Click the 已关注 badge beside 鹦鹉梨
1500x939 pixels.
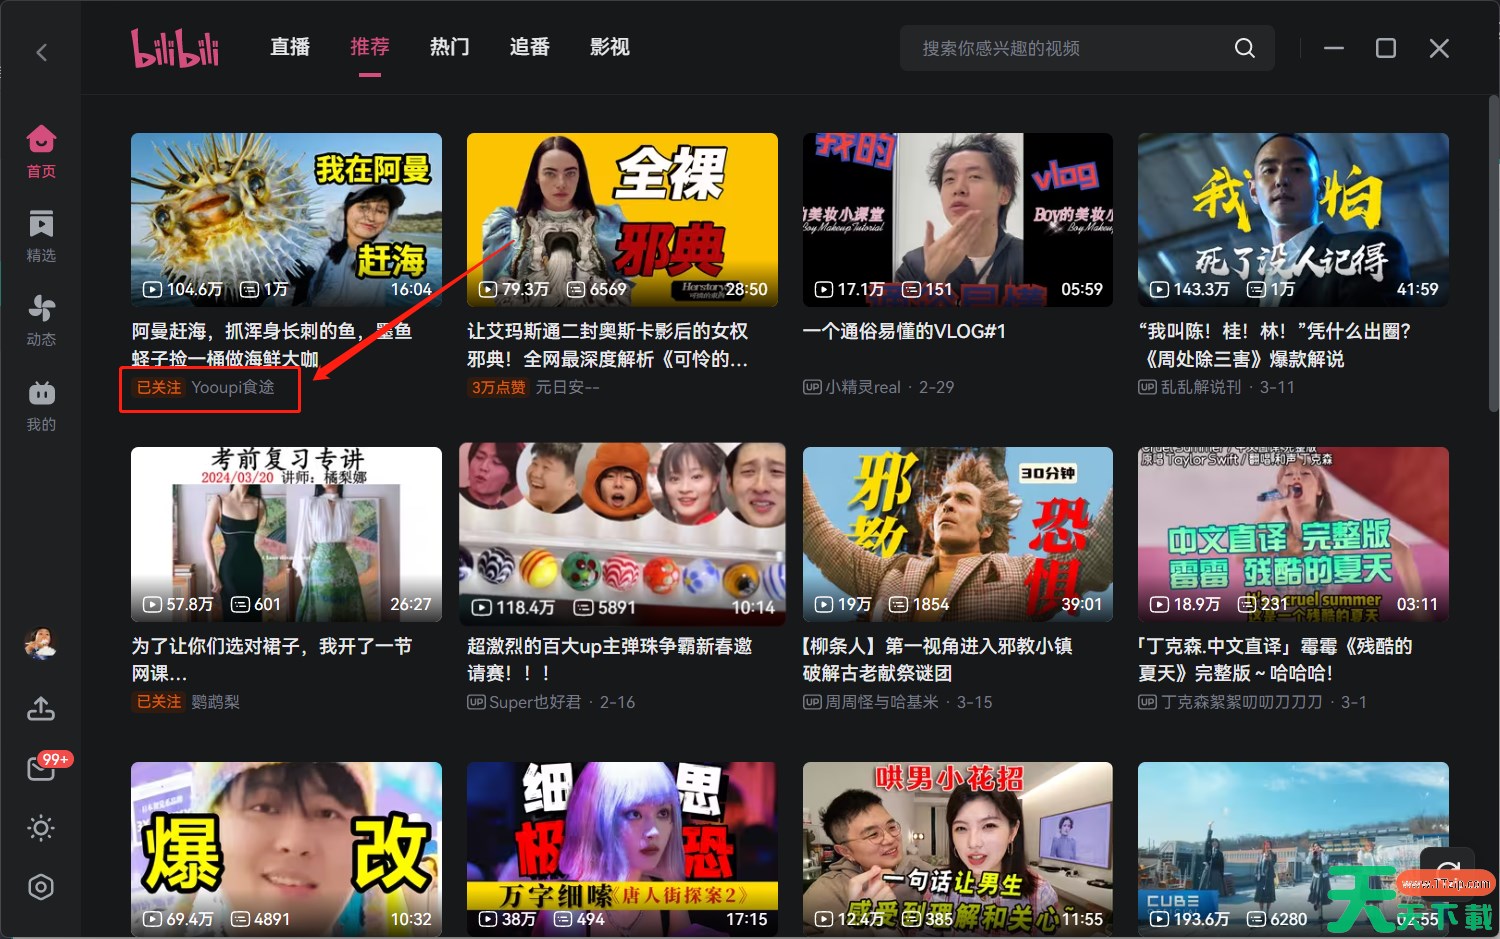click(159, 702)
